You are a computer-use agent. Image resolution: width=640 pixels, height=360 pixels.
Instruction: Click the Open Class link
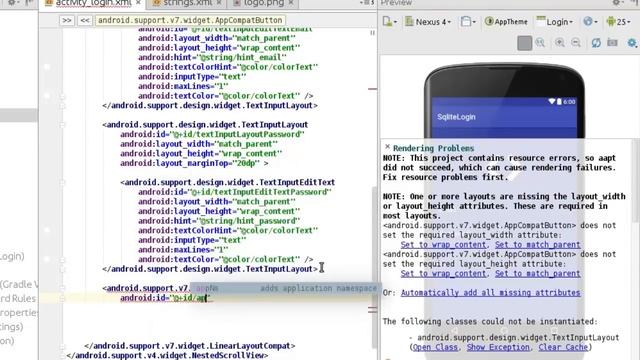pyautogui.click(x=435, y=347)
